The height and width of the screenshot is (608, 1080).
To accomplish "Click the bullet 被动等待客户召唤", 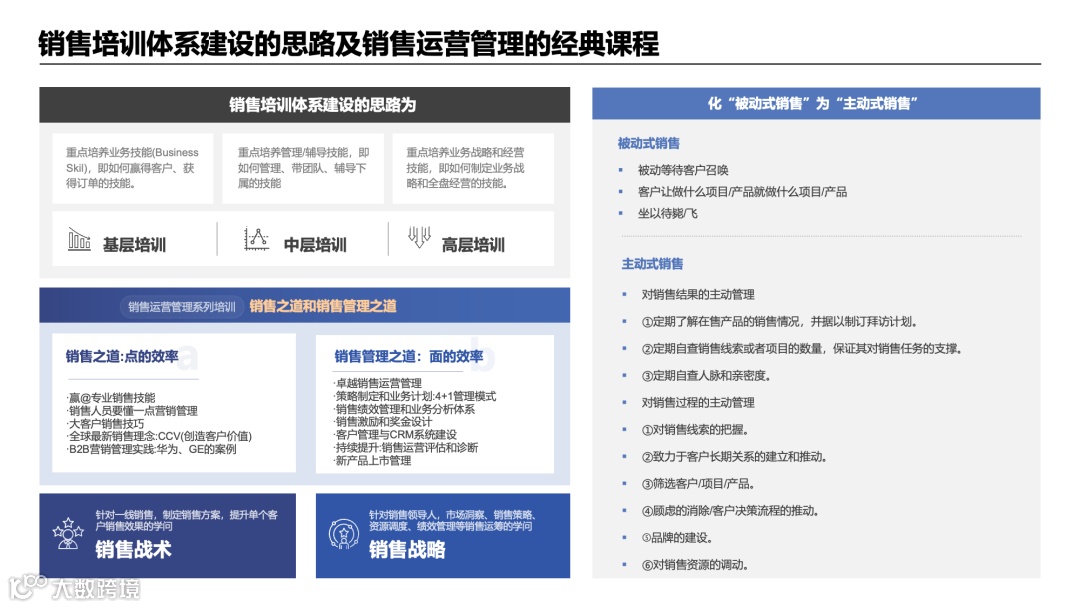I will pos(683,170).
